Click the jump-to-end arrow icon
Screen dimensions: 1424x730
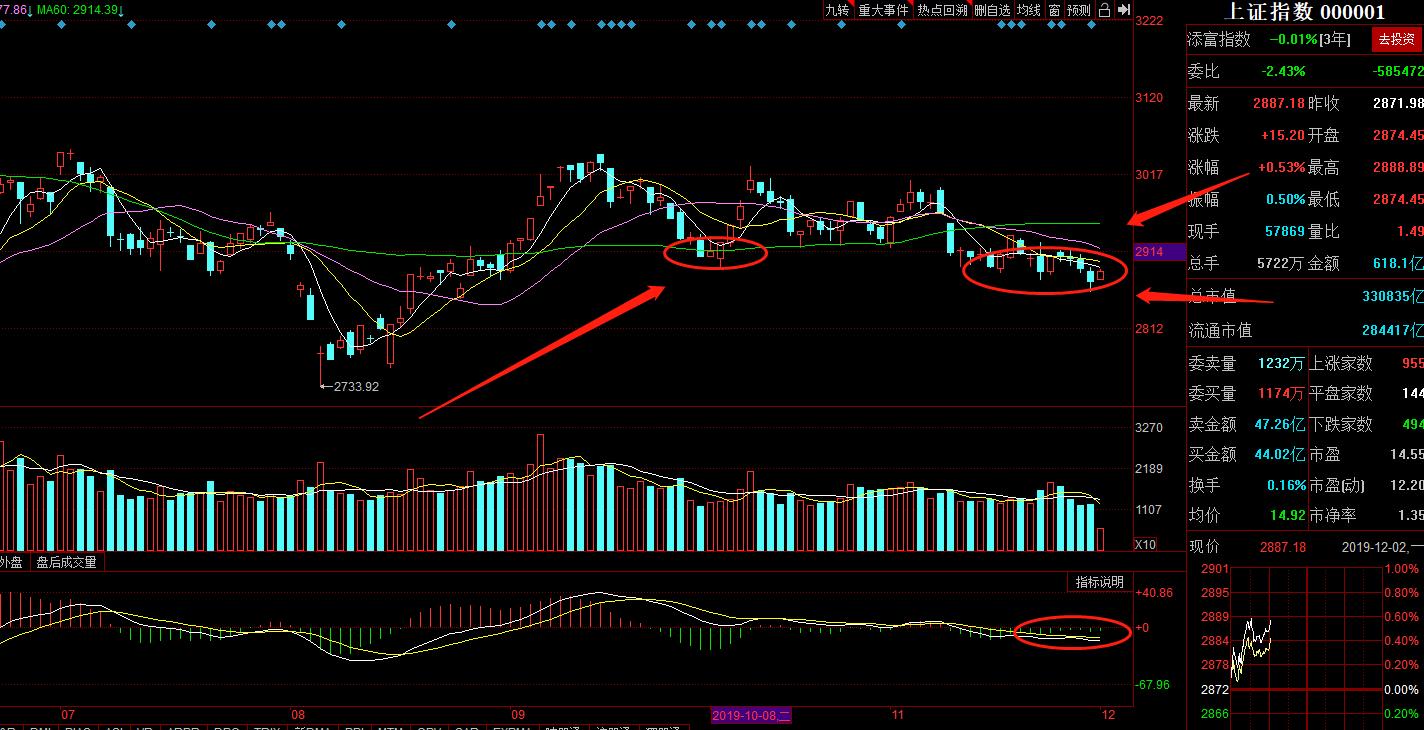[x=1123, y=10]
